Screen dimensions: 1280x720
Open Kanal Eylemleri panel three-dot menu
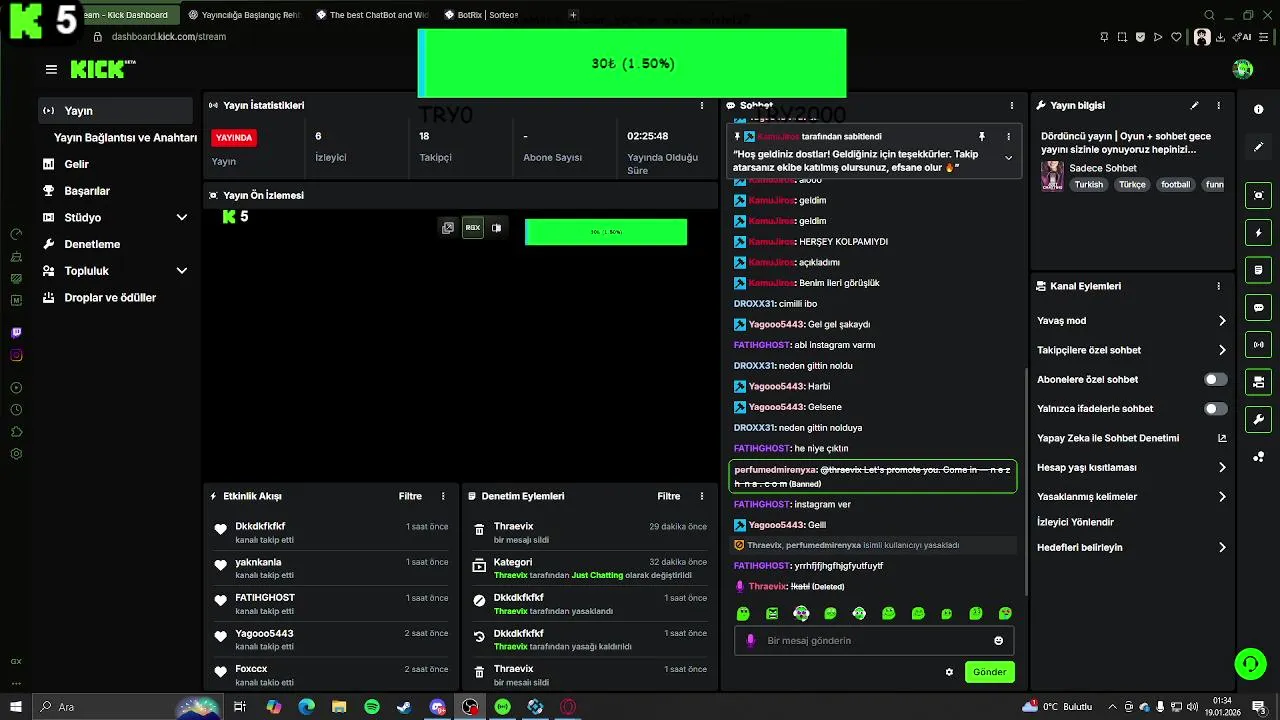(x=1218, y=286)
